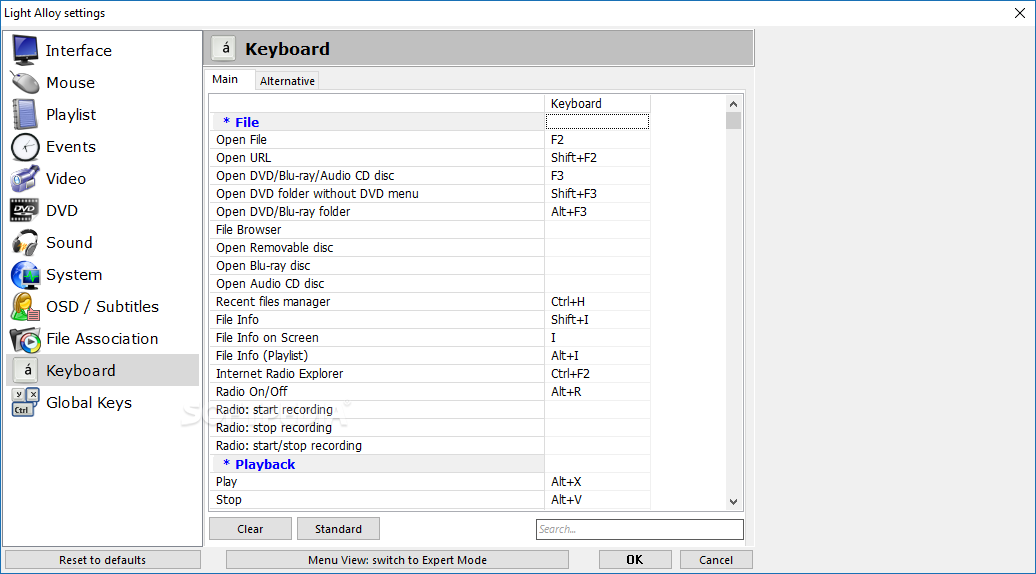Open the Interface settings monitor icon
Screen dimensions: 1036x574
click(25, 50)
